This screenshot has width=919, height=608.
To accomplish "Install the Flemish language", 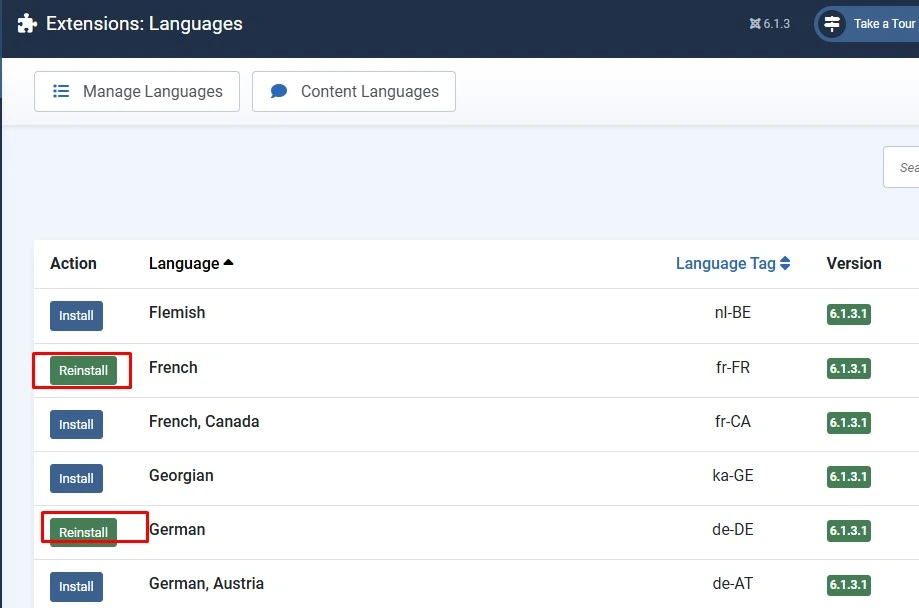I will pos(76,316).
